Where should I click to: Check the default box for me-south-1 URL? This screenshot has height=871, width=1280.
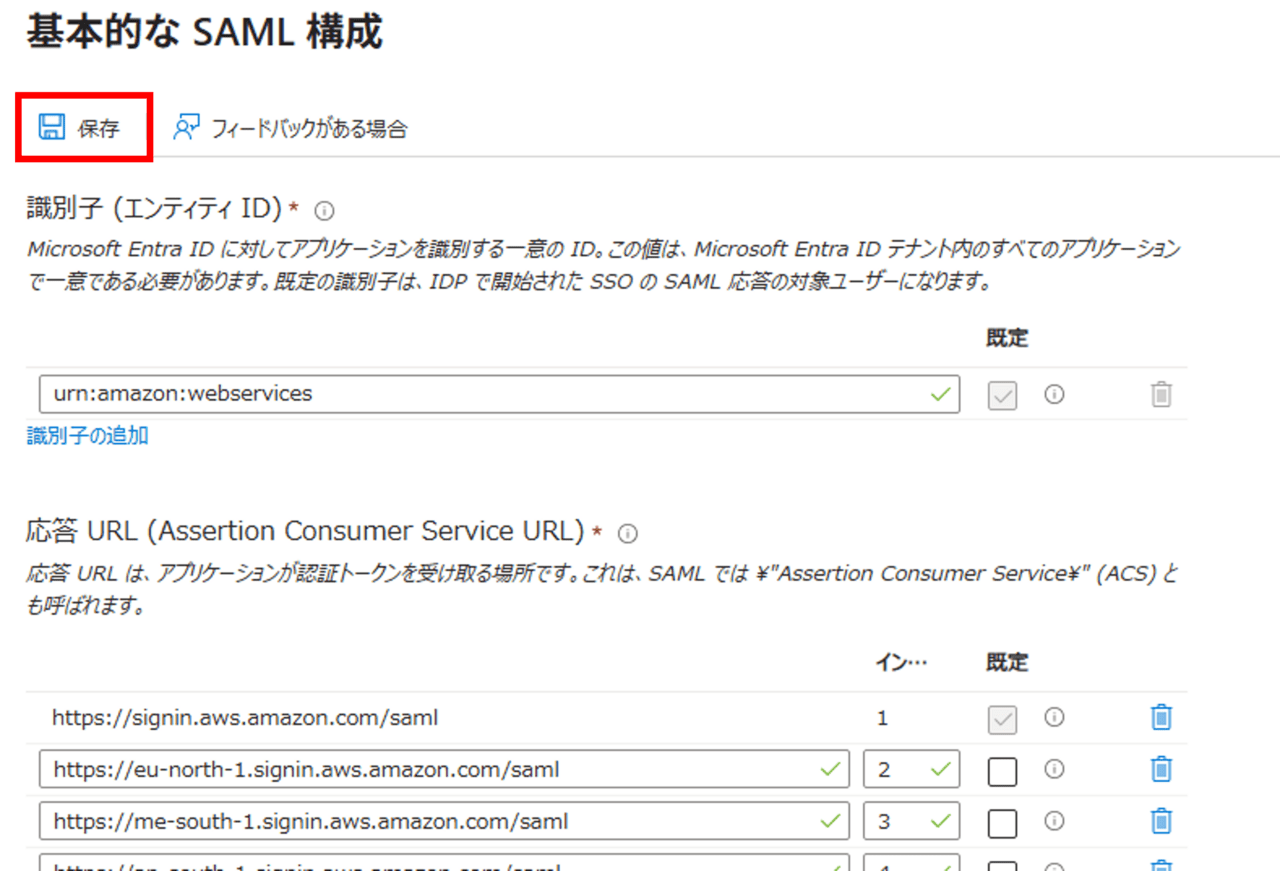click(1002, 823)
